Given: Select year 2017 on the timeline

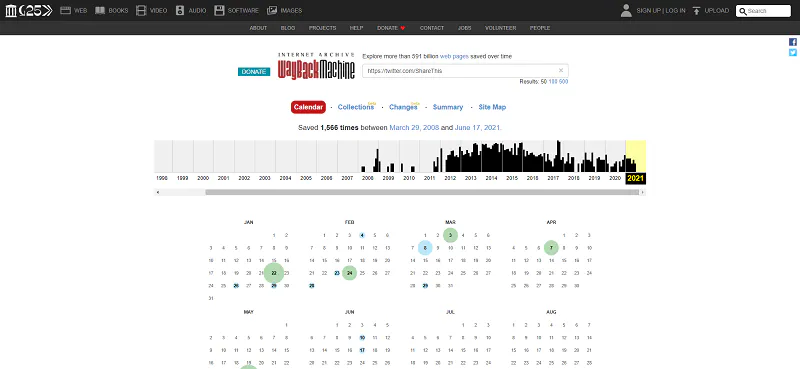Looking at the screenshot, I should click(553, 178).
